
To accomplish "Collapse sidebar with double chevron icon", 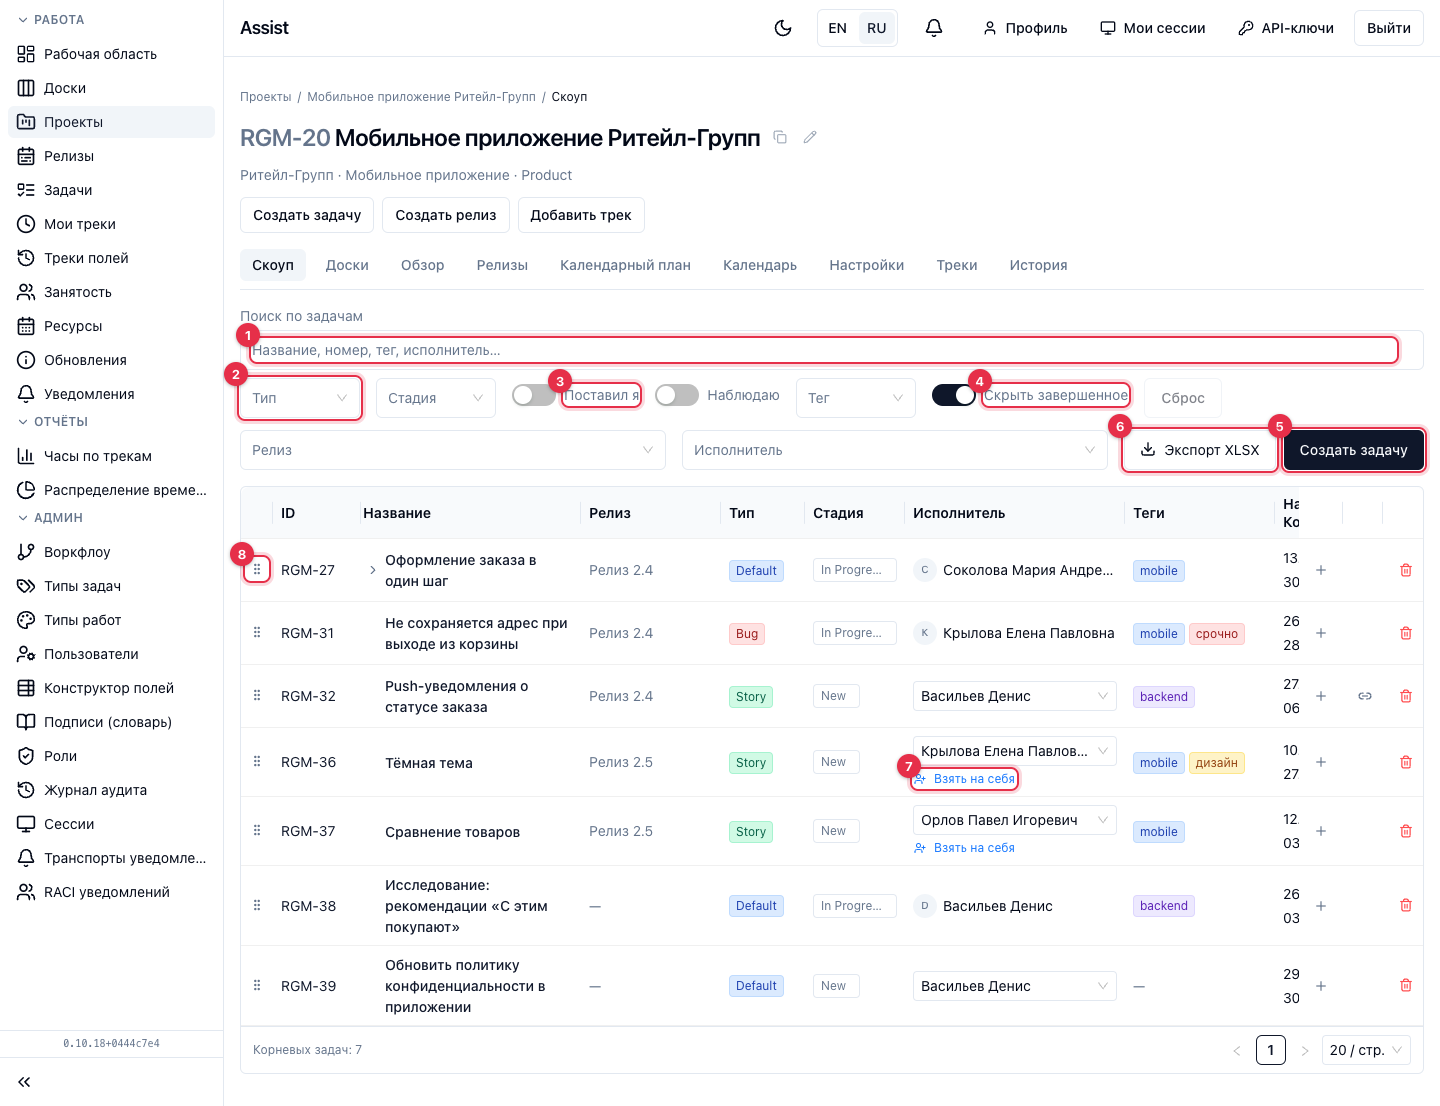I will (x=24, y=1082).
